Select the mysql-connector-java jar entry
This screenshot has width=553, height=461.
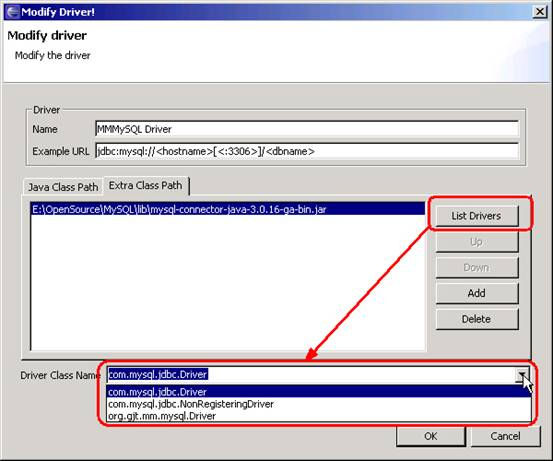click(x=228, y=210)
